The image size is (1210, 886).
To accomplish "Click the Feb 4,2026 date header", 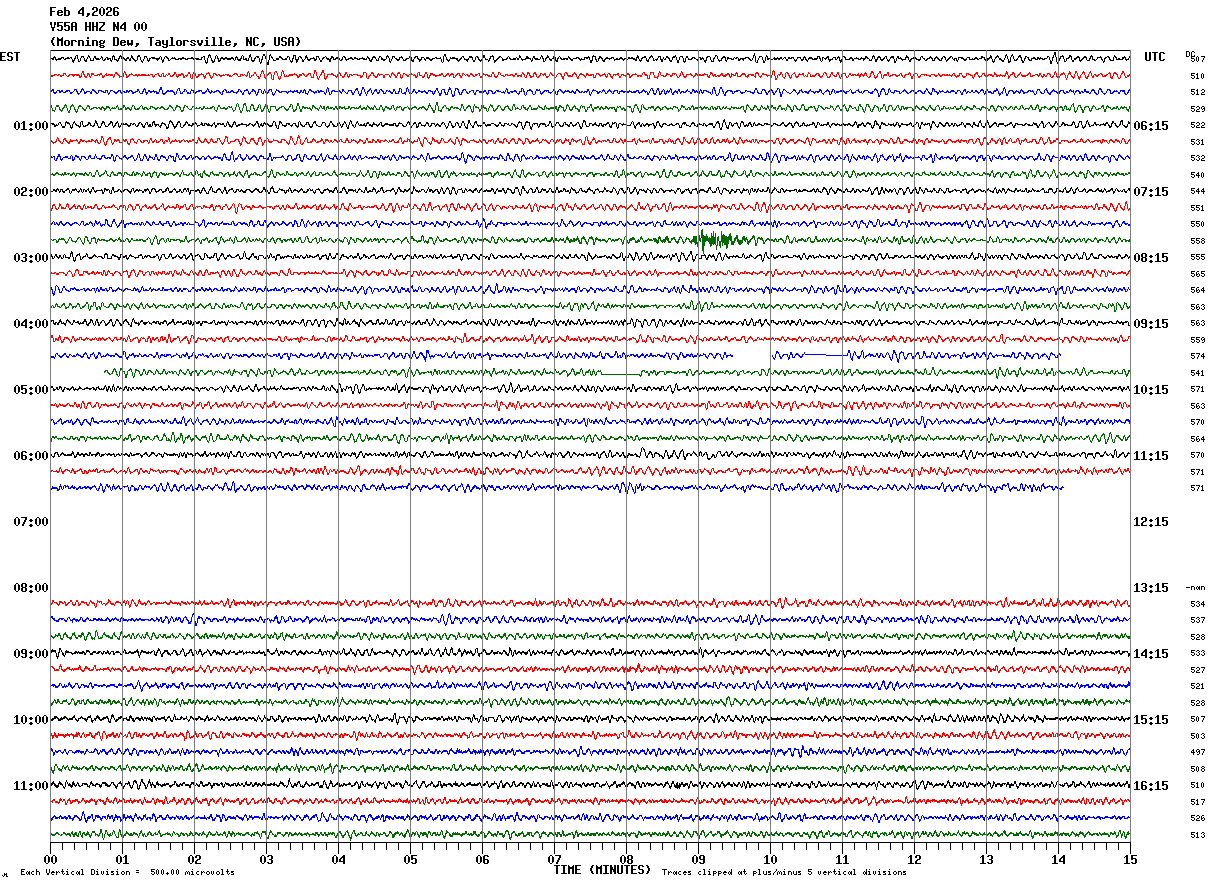I will pos(84,12).
